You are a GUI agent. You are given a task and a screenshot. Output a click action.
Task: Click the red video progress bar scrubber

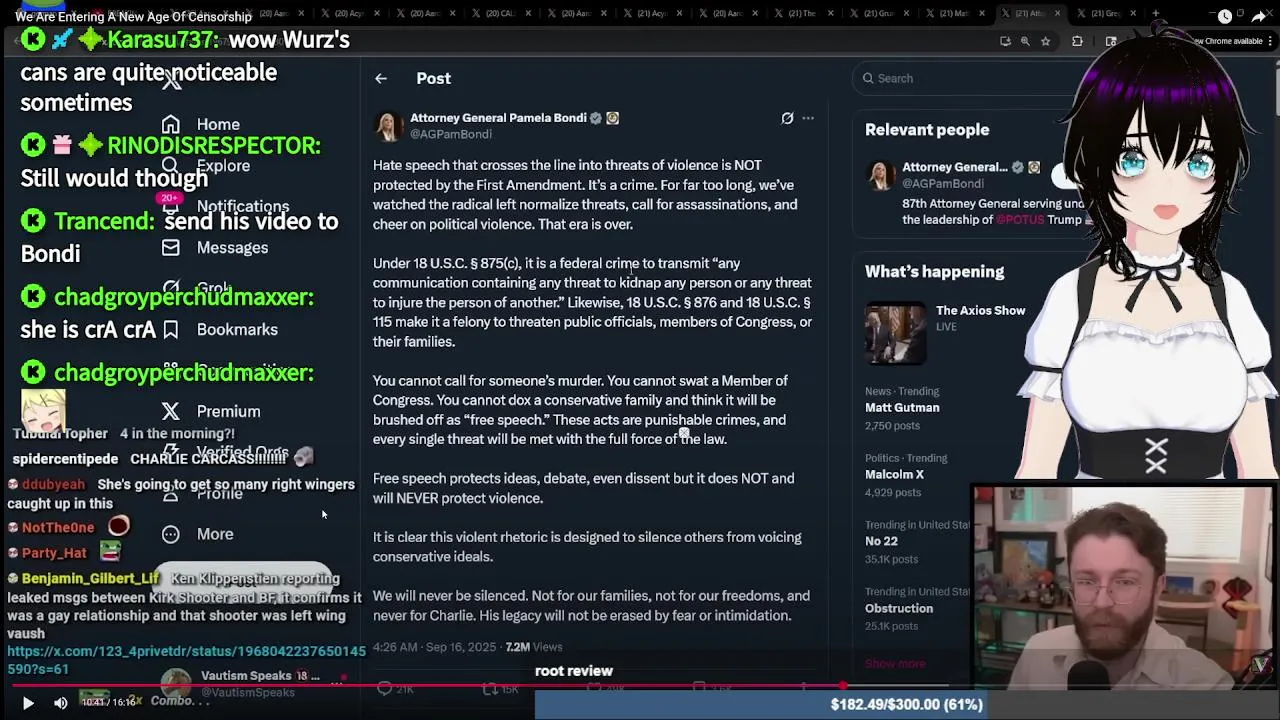click(843, 687)
